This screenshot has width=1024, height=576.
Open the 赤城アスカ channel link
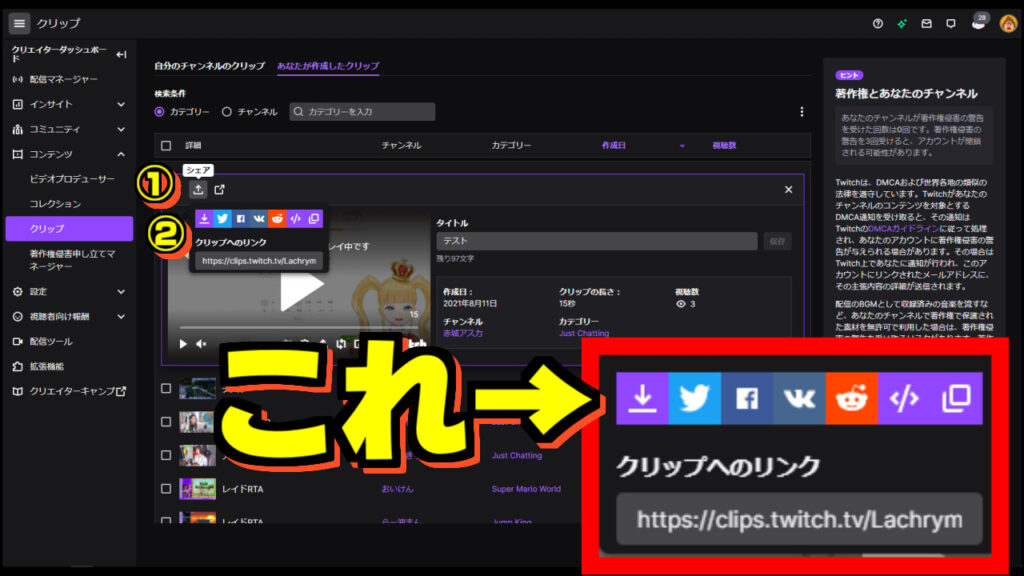tap(463, 333)
